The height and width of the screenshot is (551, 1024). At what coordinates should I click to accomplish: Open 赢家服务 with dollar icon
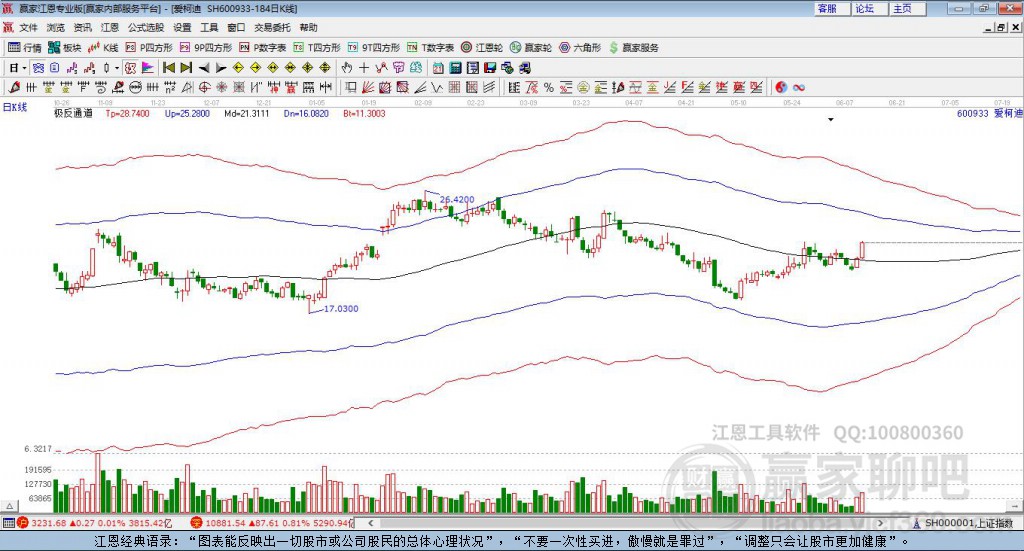(633, 48)
